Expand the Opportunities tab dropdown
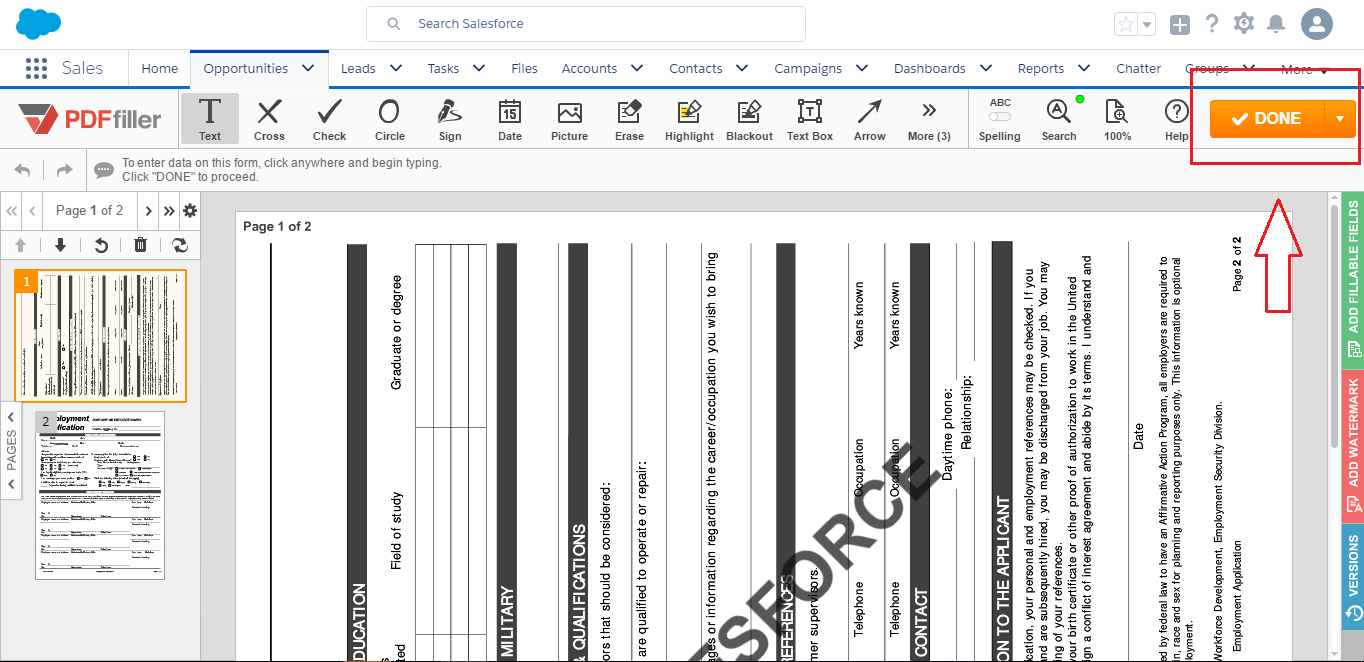The height and width of the screenshot is (662, 1364). [308, 68]
